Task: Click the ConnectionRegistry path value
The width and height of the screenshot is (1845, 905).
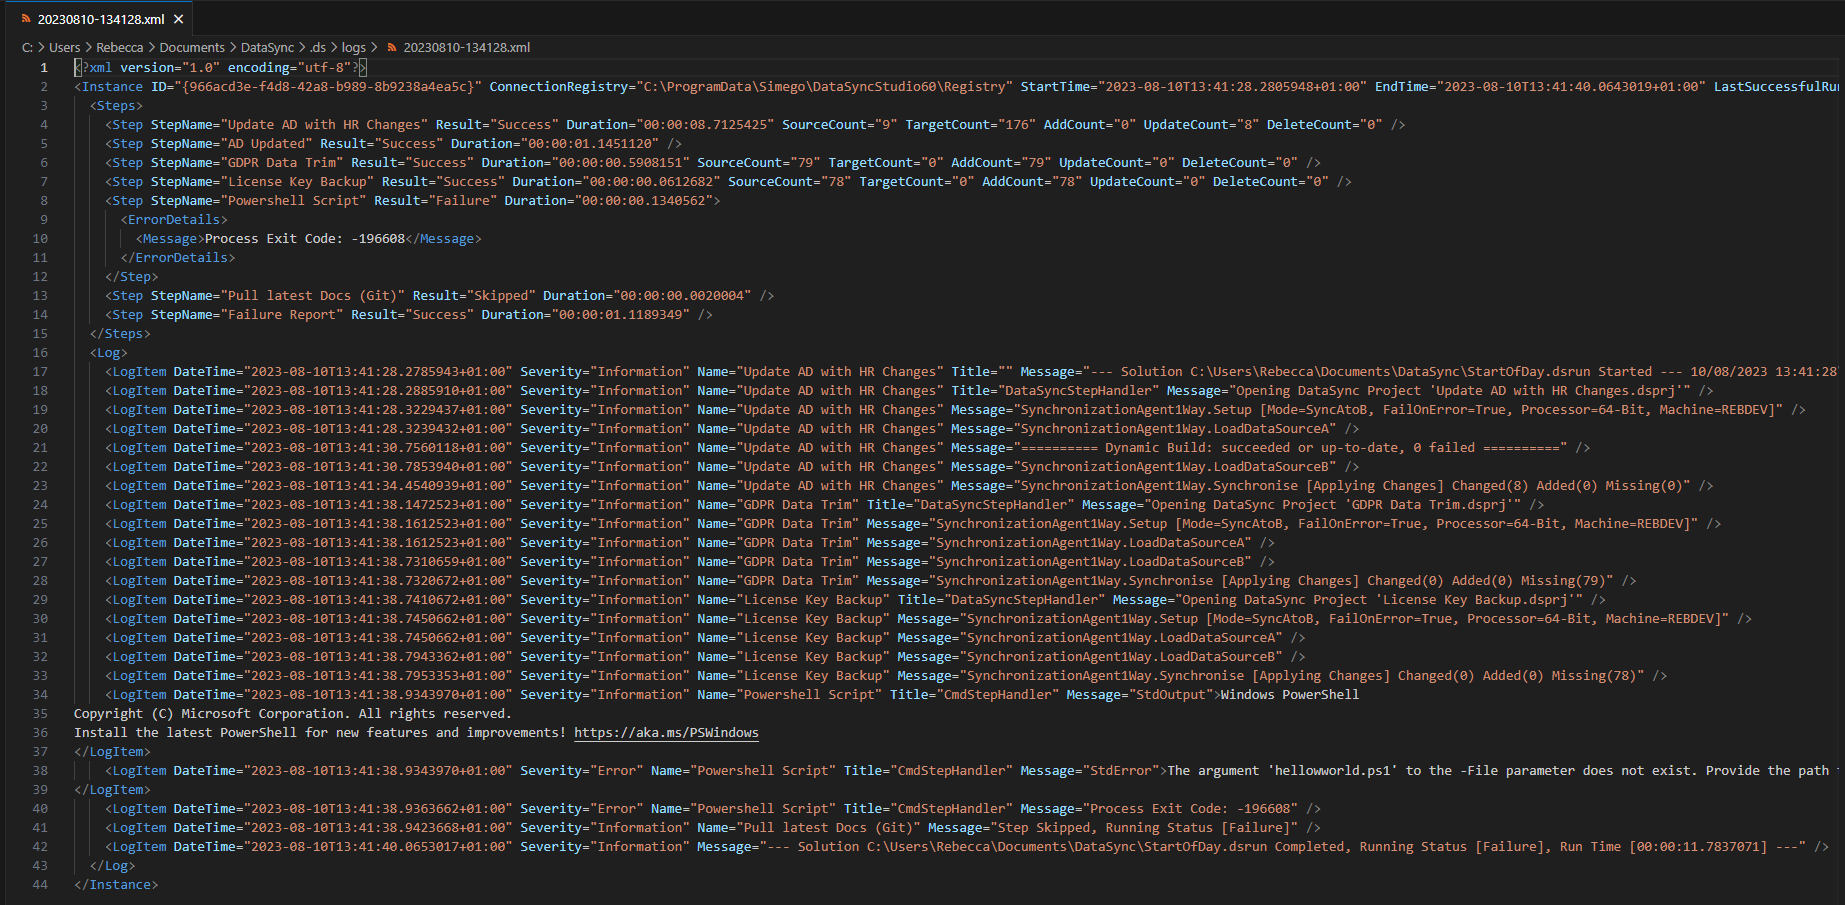Action: click(824, 87)
